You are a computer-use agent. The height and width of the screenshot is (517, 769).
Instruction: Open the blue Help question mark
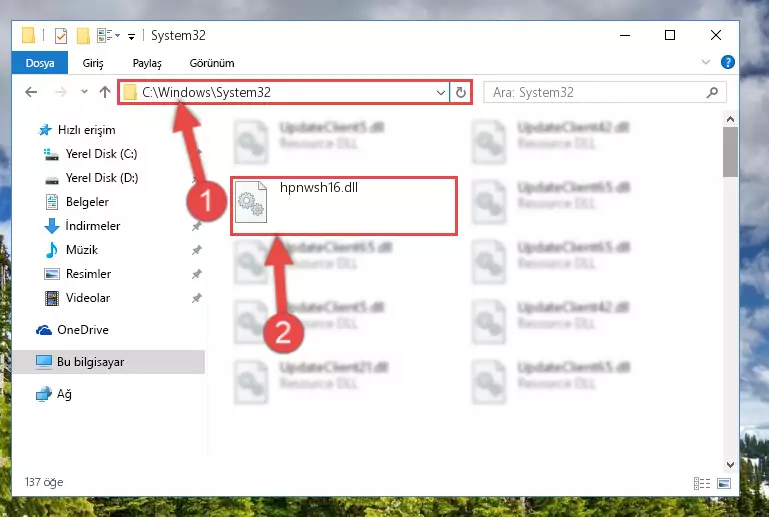point(727,62)
